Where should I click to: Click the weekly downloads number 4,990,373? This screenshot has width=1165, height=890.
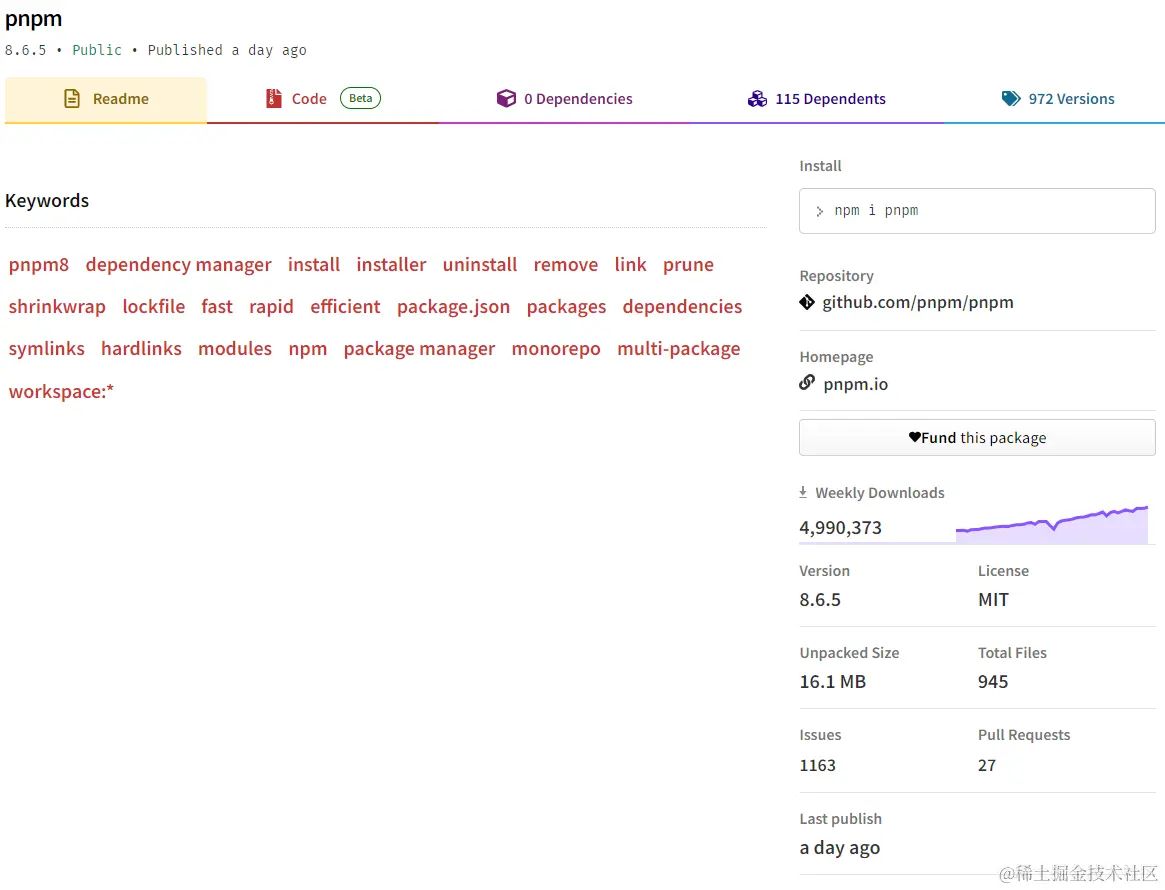click(x=840, y=527)
